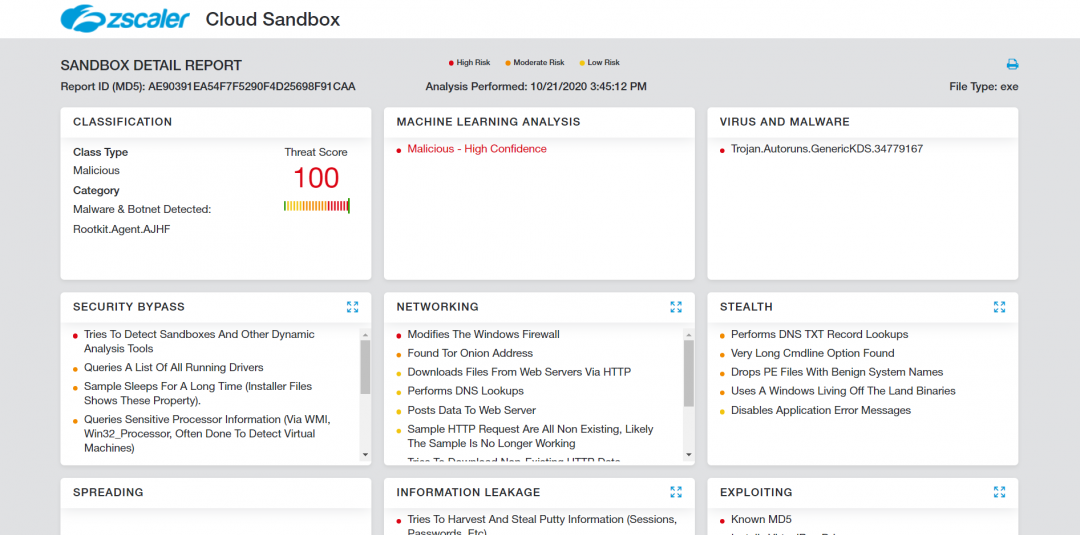Image resolution: width=1080 pixels, height=535 pixels.
Task: Click the threat score color bar
Action: coord(316,206)
